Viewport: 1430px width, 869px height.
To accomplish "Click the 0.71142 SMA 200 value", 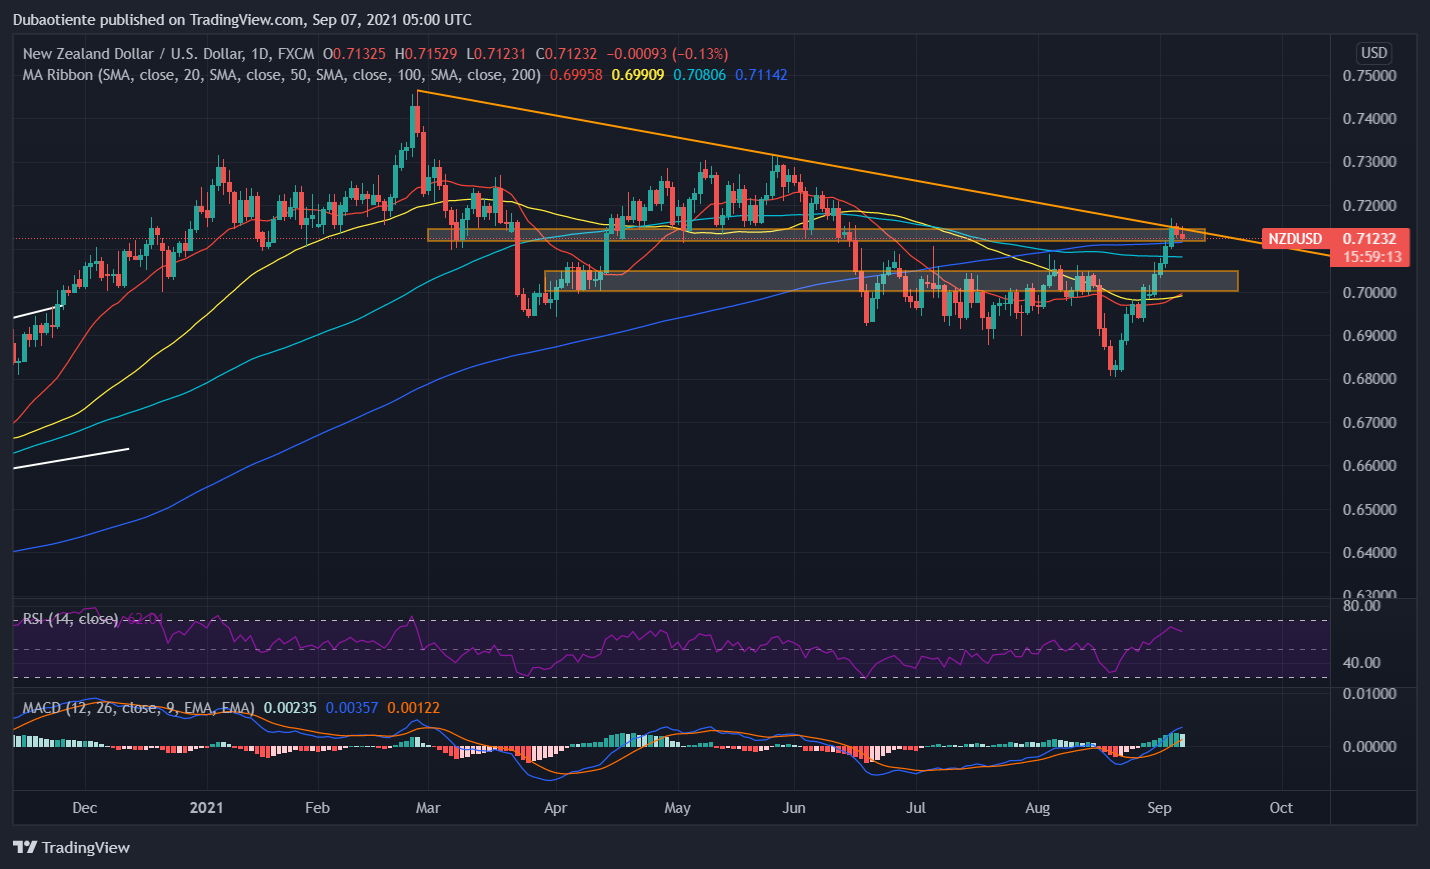I will point(761,75).
